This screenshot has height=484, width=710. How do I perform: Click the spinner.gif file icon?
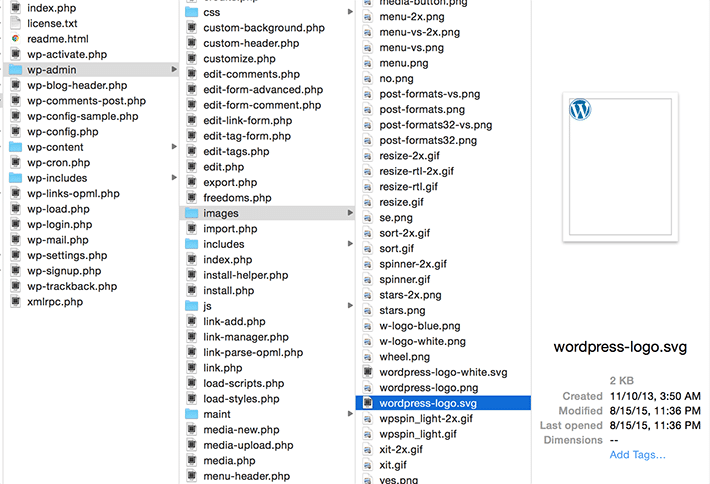click(x=368, y=279)
